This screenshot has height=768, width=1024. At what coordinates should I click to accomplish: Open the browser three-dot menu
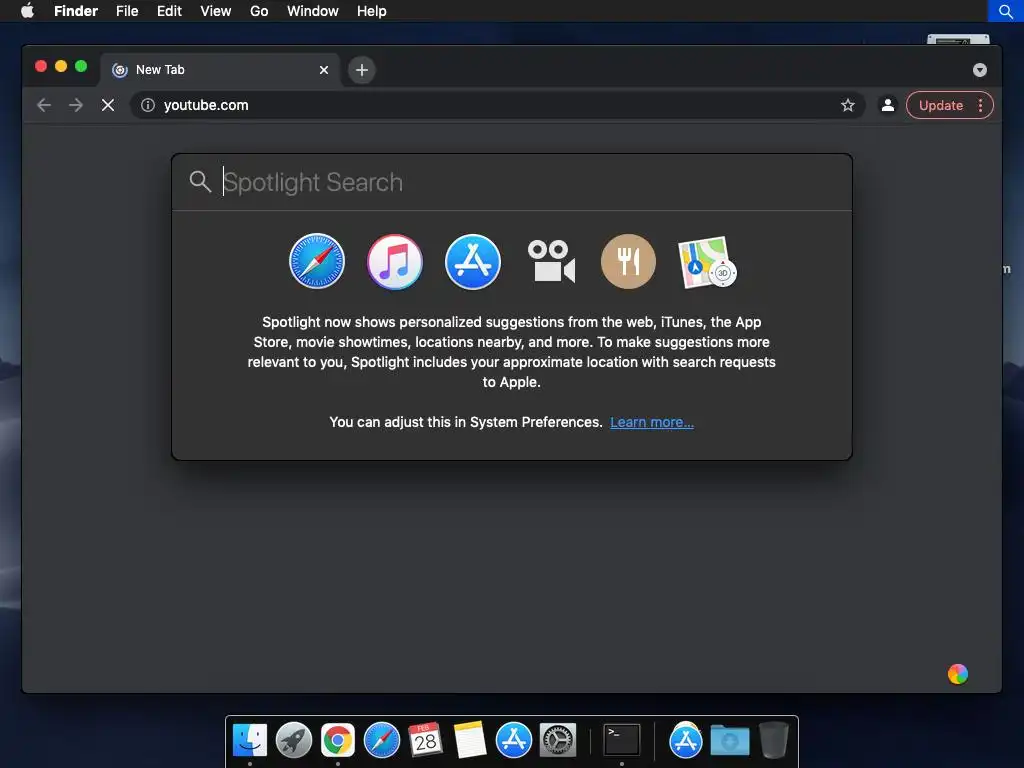[x=980, y=105]
